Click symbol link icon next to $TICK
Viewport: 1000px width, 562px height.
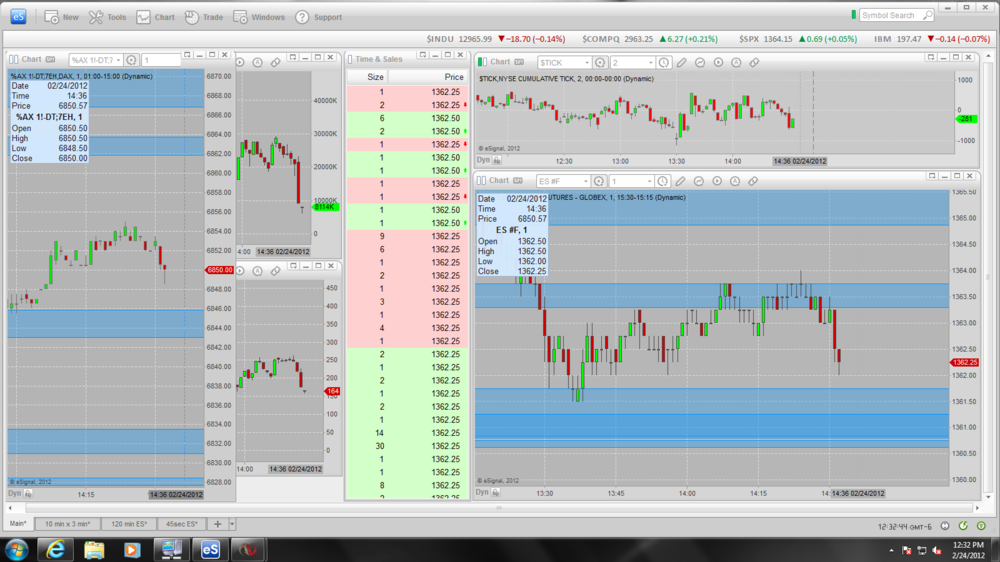(600, 63)
